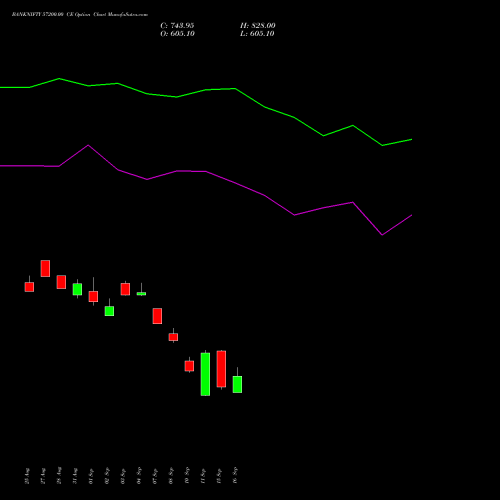This screenshot has height=500, width=500.
Task: Select the open value O: 605.10
Action: (x=177, y=34)
